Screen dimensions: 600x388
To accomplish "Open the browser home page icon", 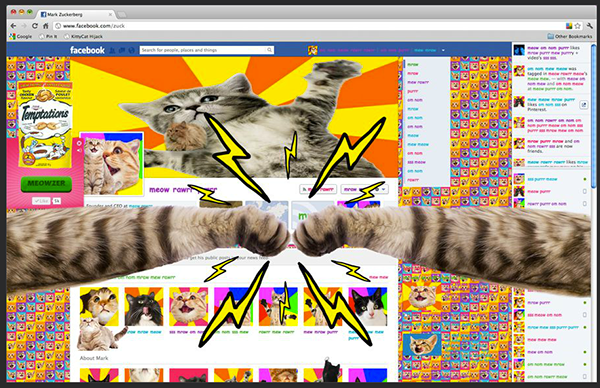I will click(46, 26).
